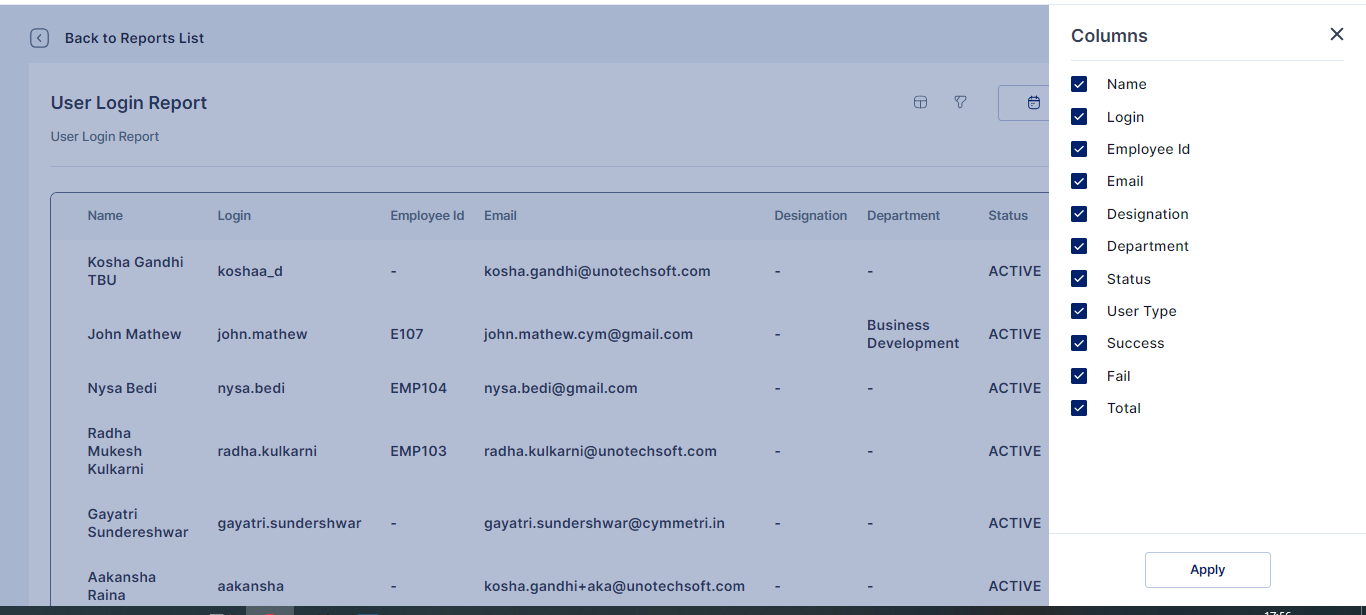Image resolution: width=1366 pixels, height=615 pixels.
Task: Click the back arrow icon
Action: (x=40, y=38)
